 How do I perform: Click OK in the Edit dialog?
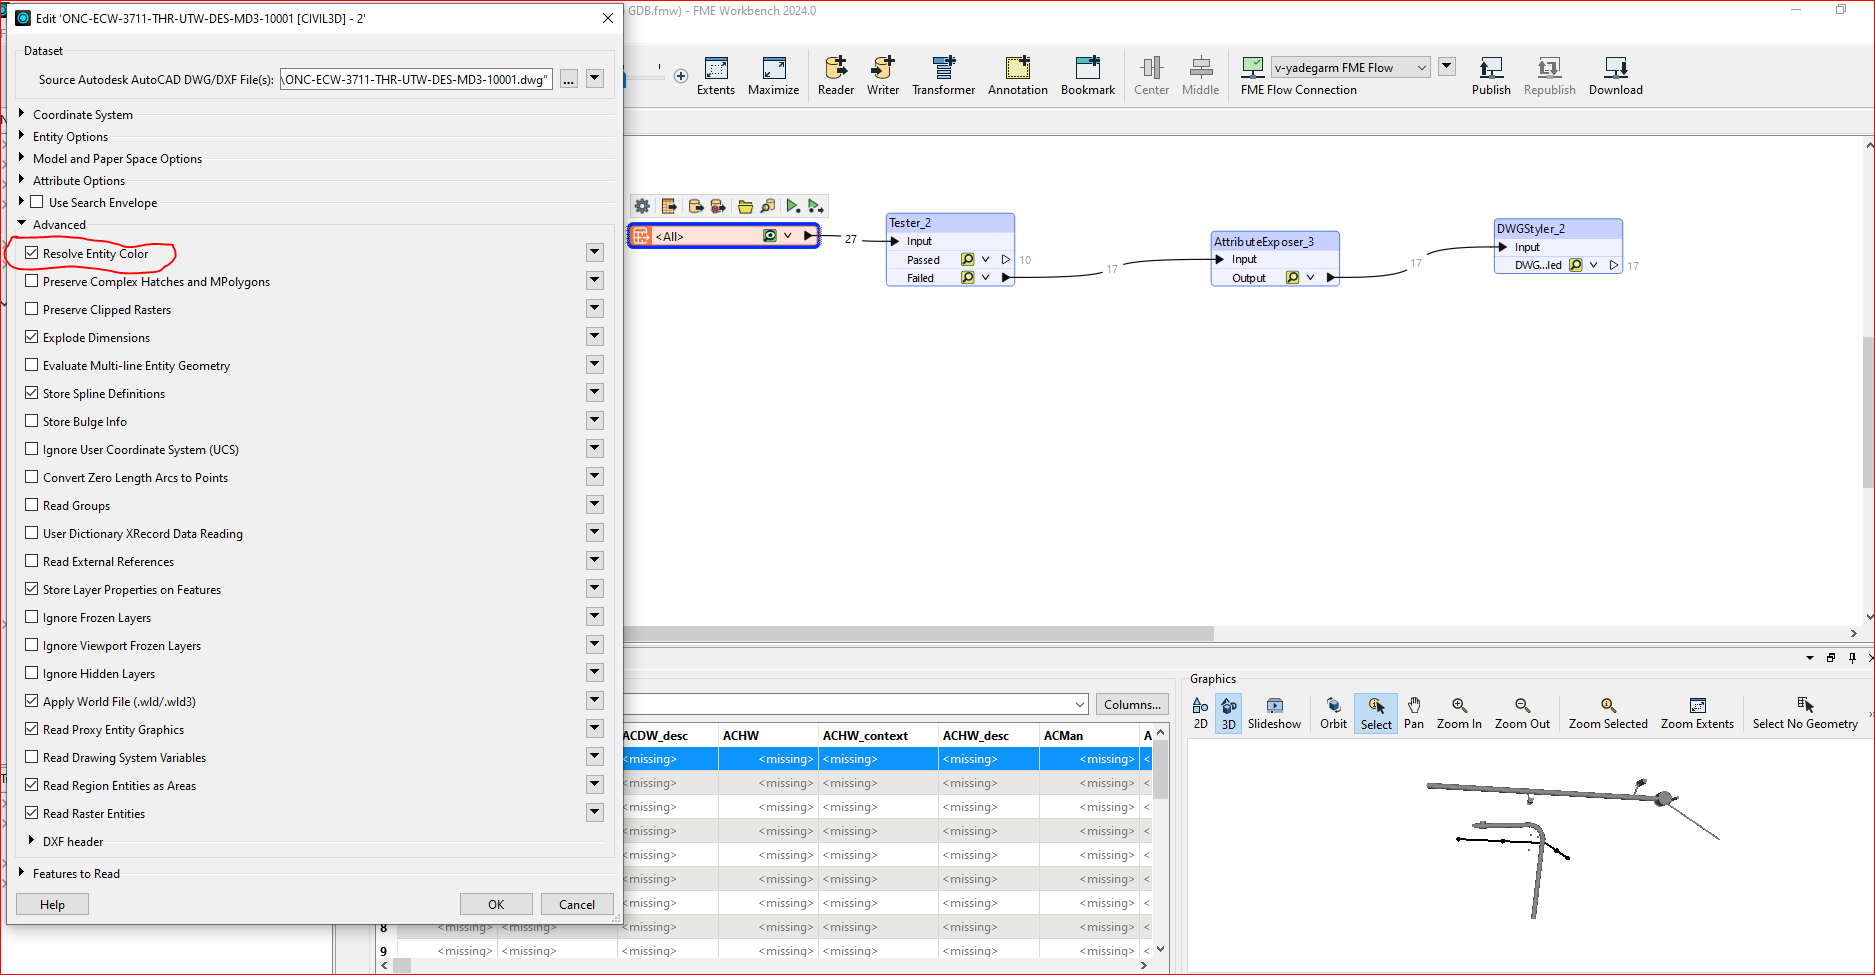[496, 904]
